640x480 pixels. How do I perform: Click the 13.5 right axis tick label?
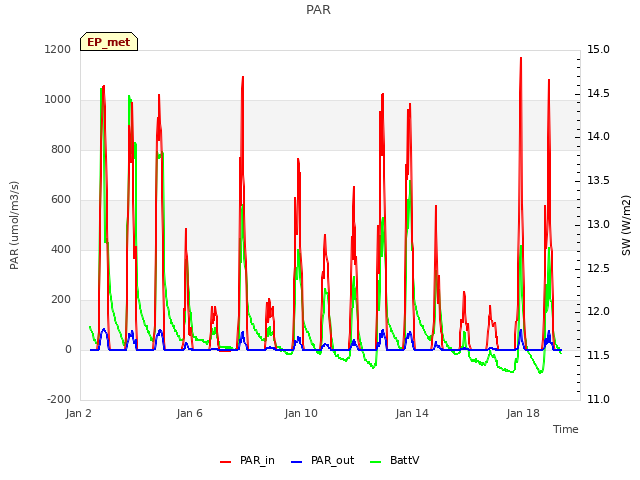[x=598, y=181]
